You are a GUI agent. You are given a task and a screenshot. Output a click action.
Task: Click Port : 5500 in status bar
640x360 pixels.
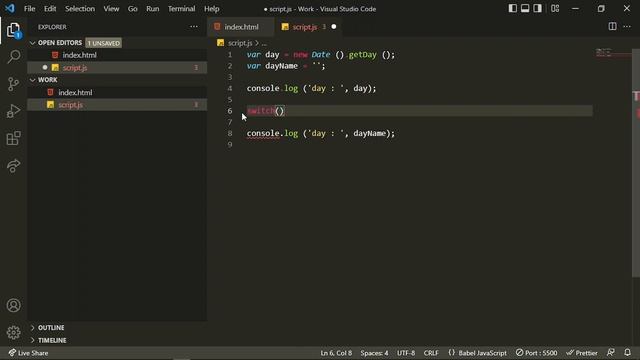(x=536, y=353)
